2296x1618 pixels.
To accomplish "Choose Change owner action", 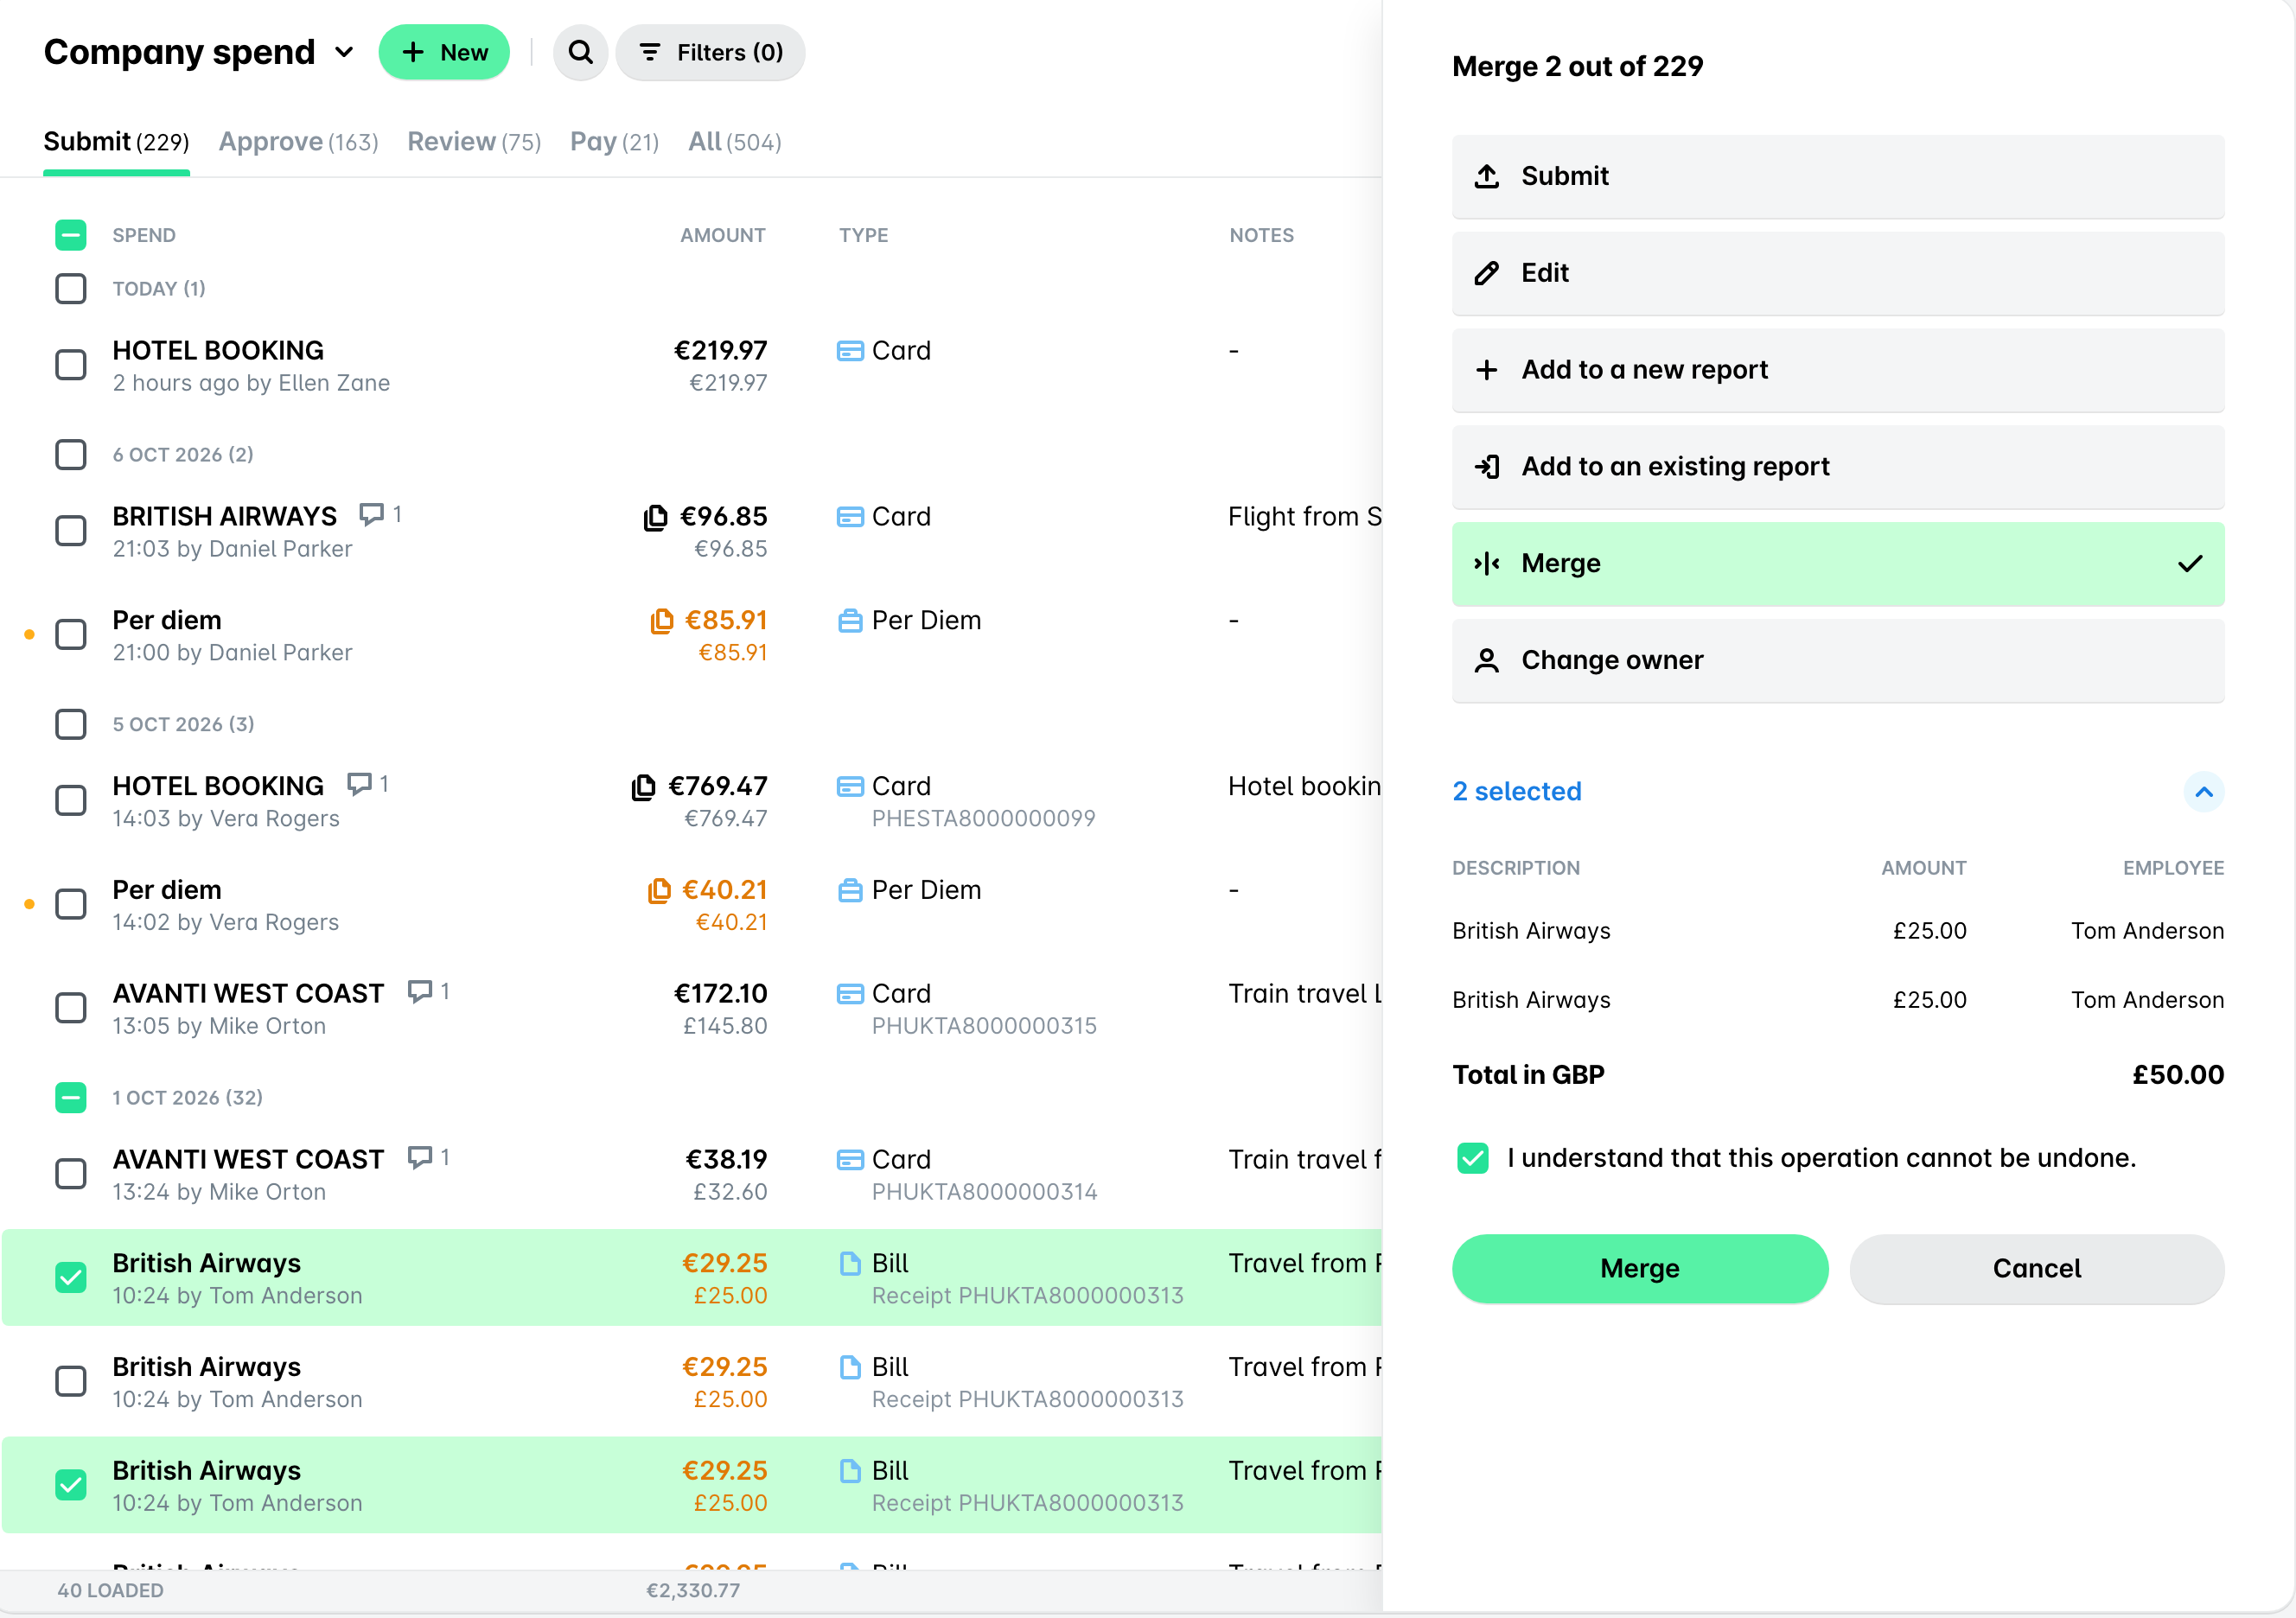I will [1838, 661].
